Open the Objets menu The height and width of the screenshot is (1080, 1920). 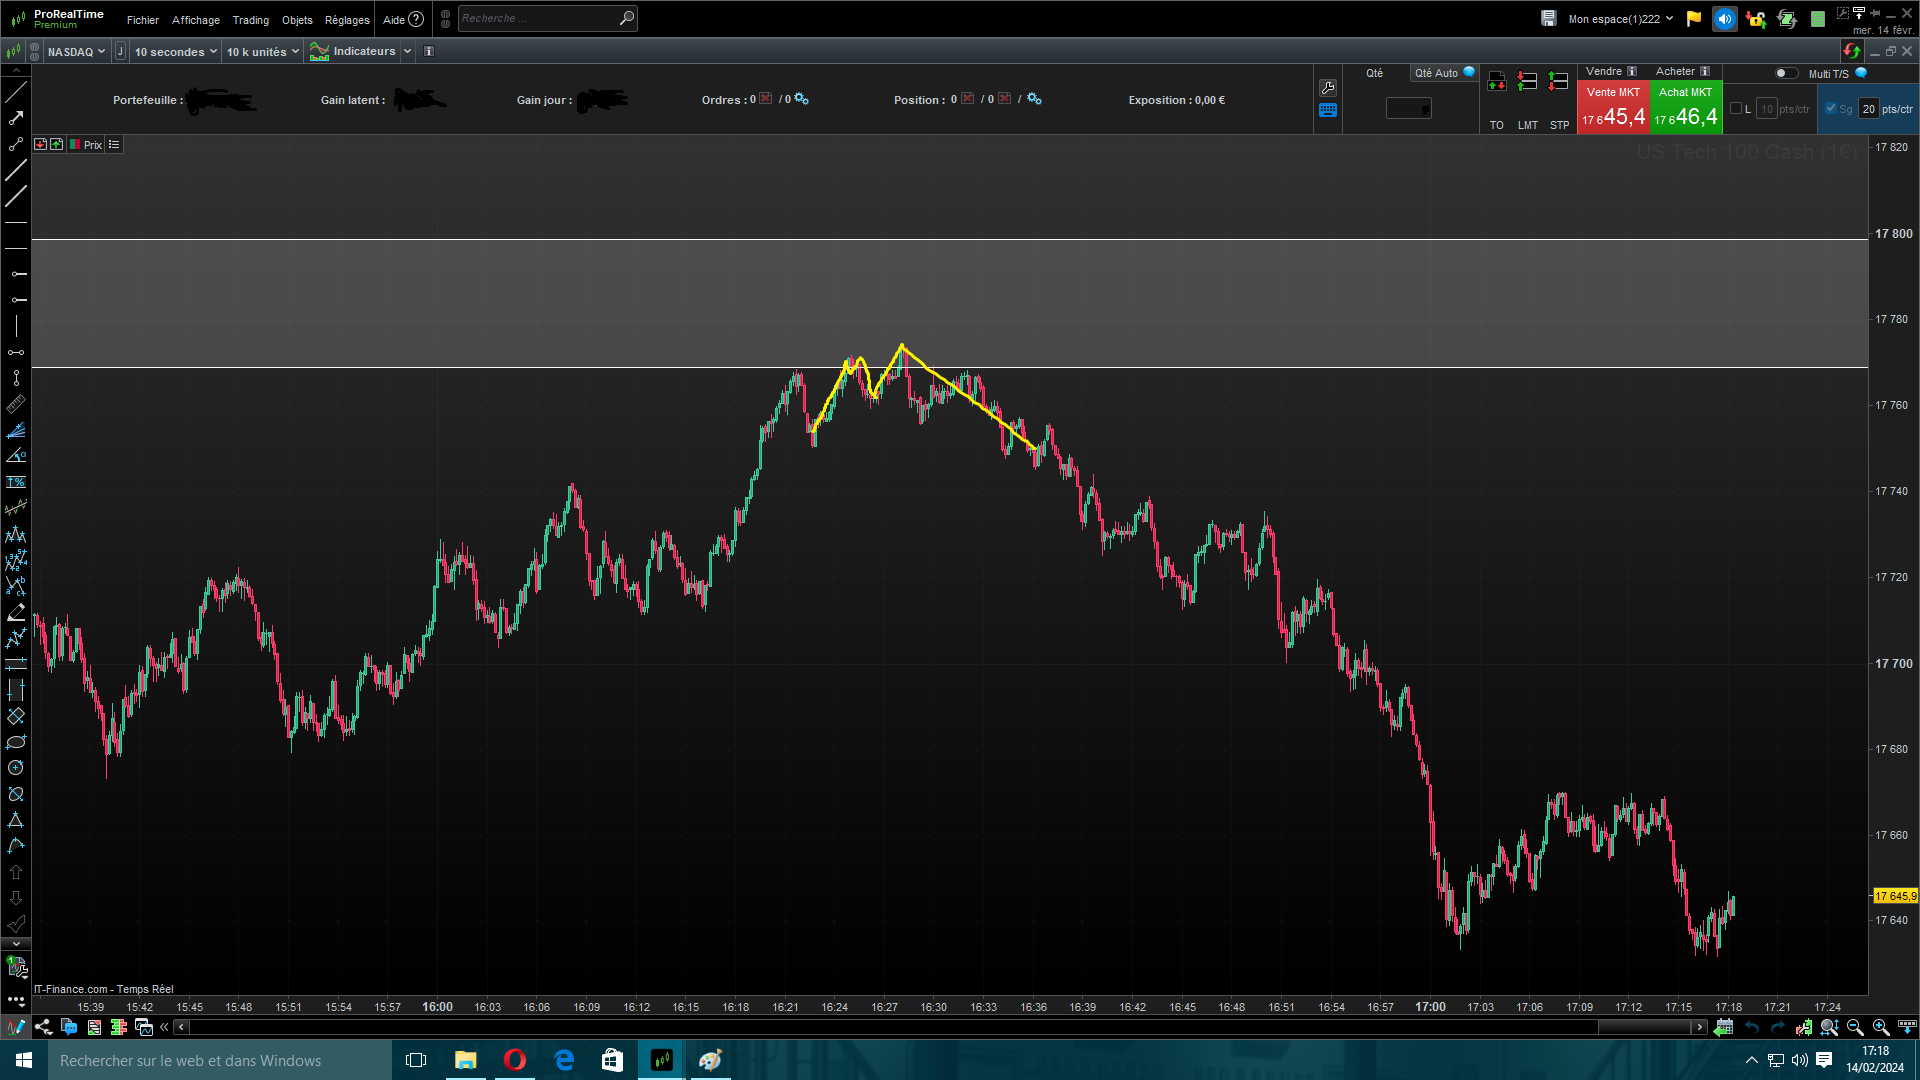click(297, 20)
